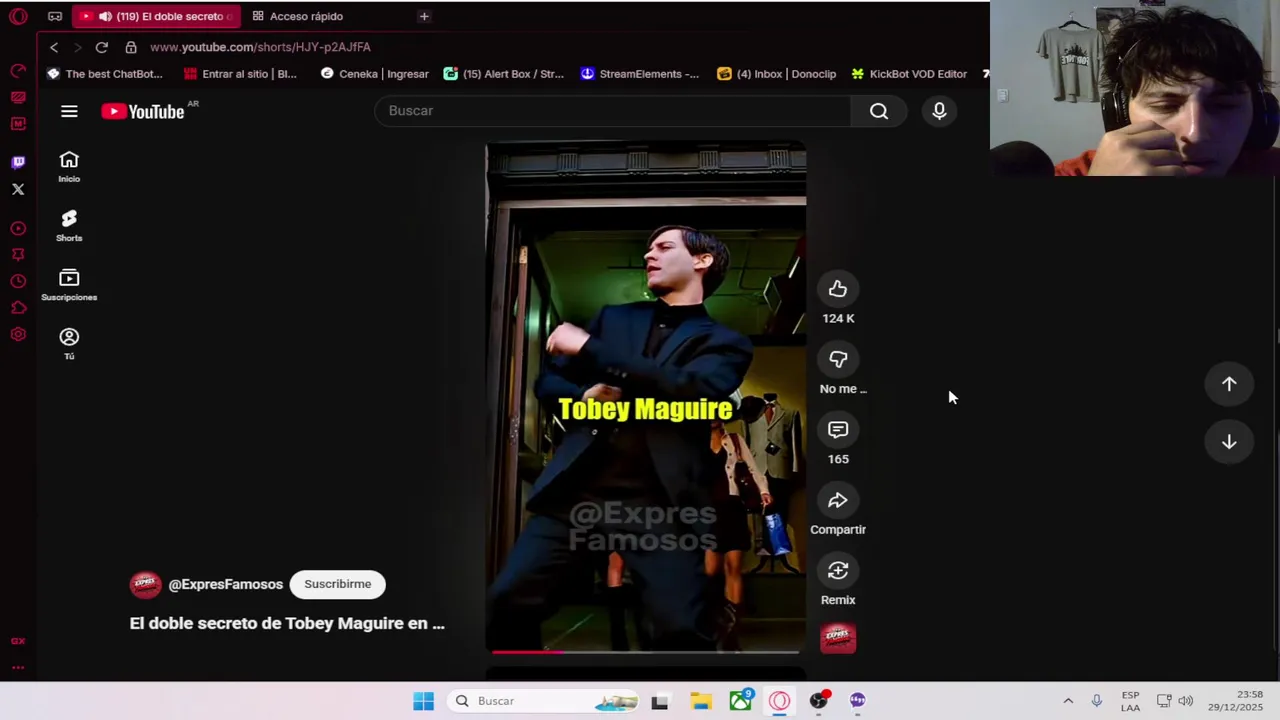Image resolution: width=1280 pixels, height=720 pixels.
Task: Open 'The best ChatBot...' bookmark
Action: 105,74
